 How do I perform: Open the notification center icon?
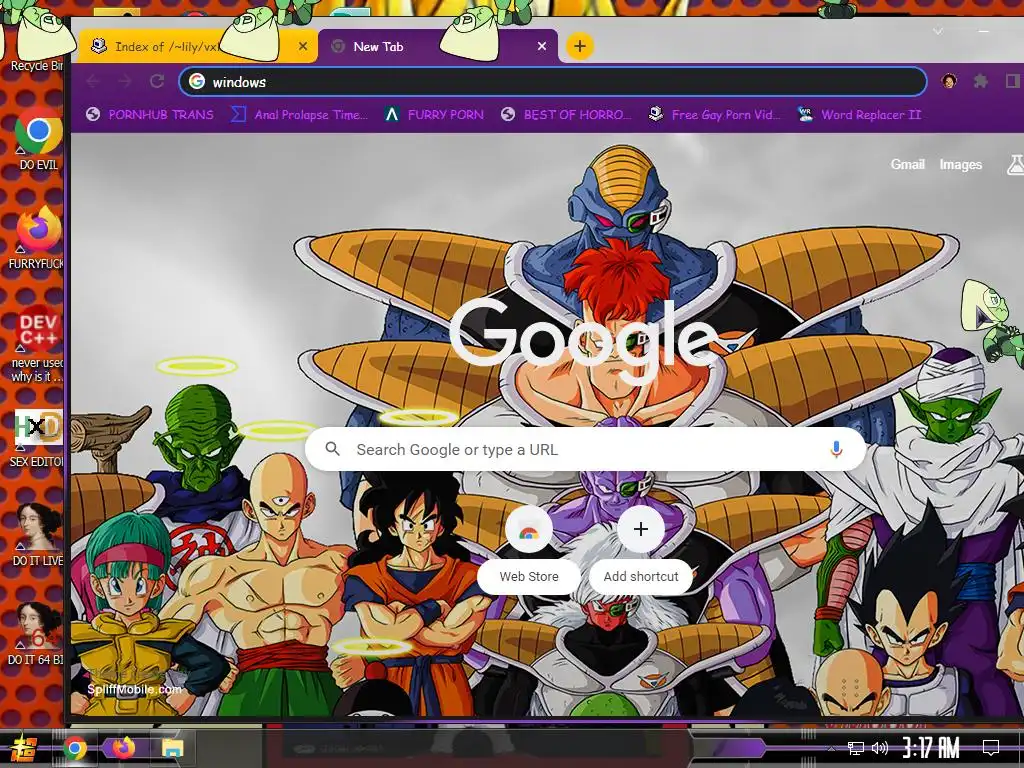(991, 747)
